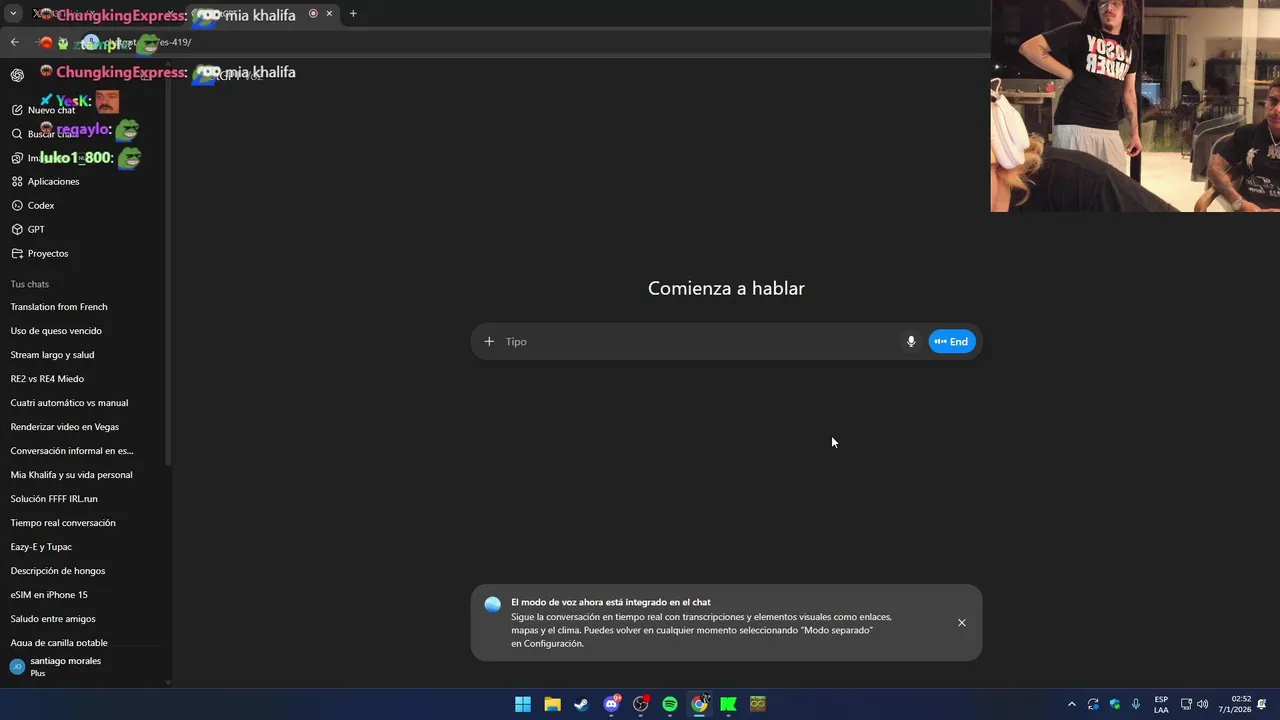Show hidden system tray icons

point(1072,704)
